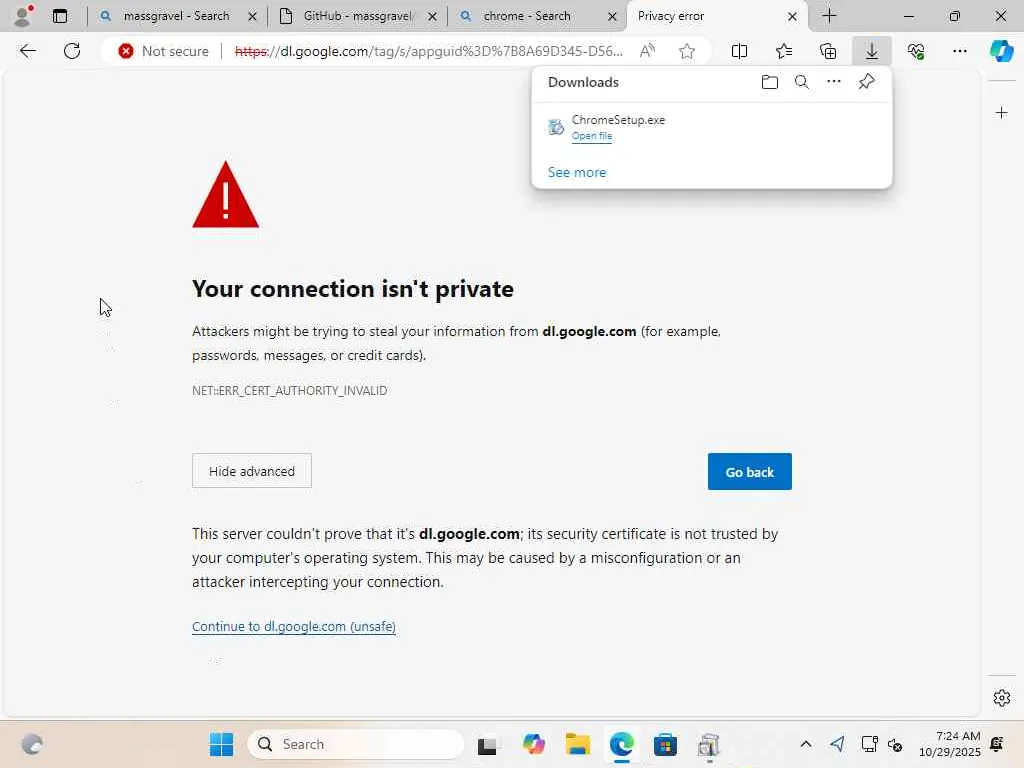Screen dimensions: 1024x768
Task: Open more options in Downloads panel
Action: point(833,82)
